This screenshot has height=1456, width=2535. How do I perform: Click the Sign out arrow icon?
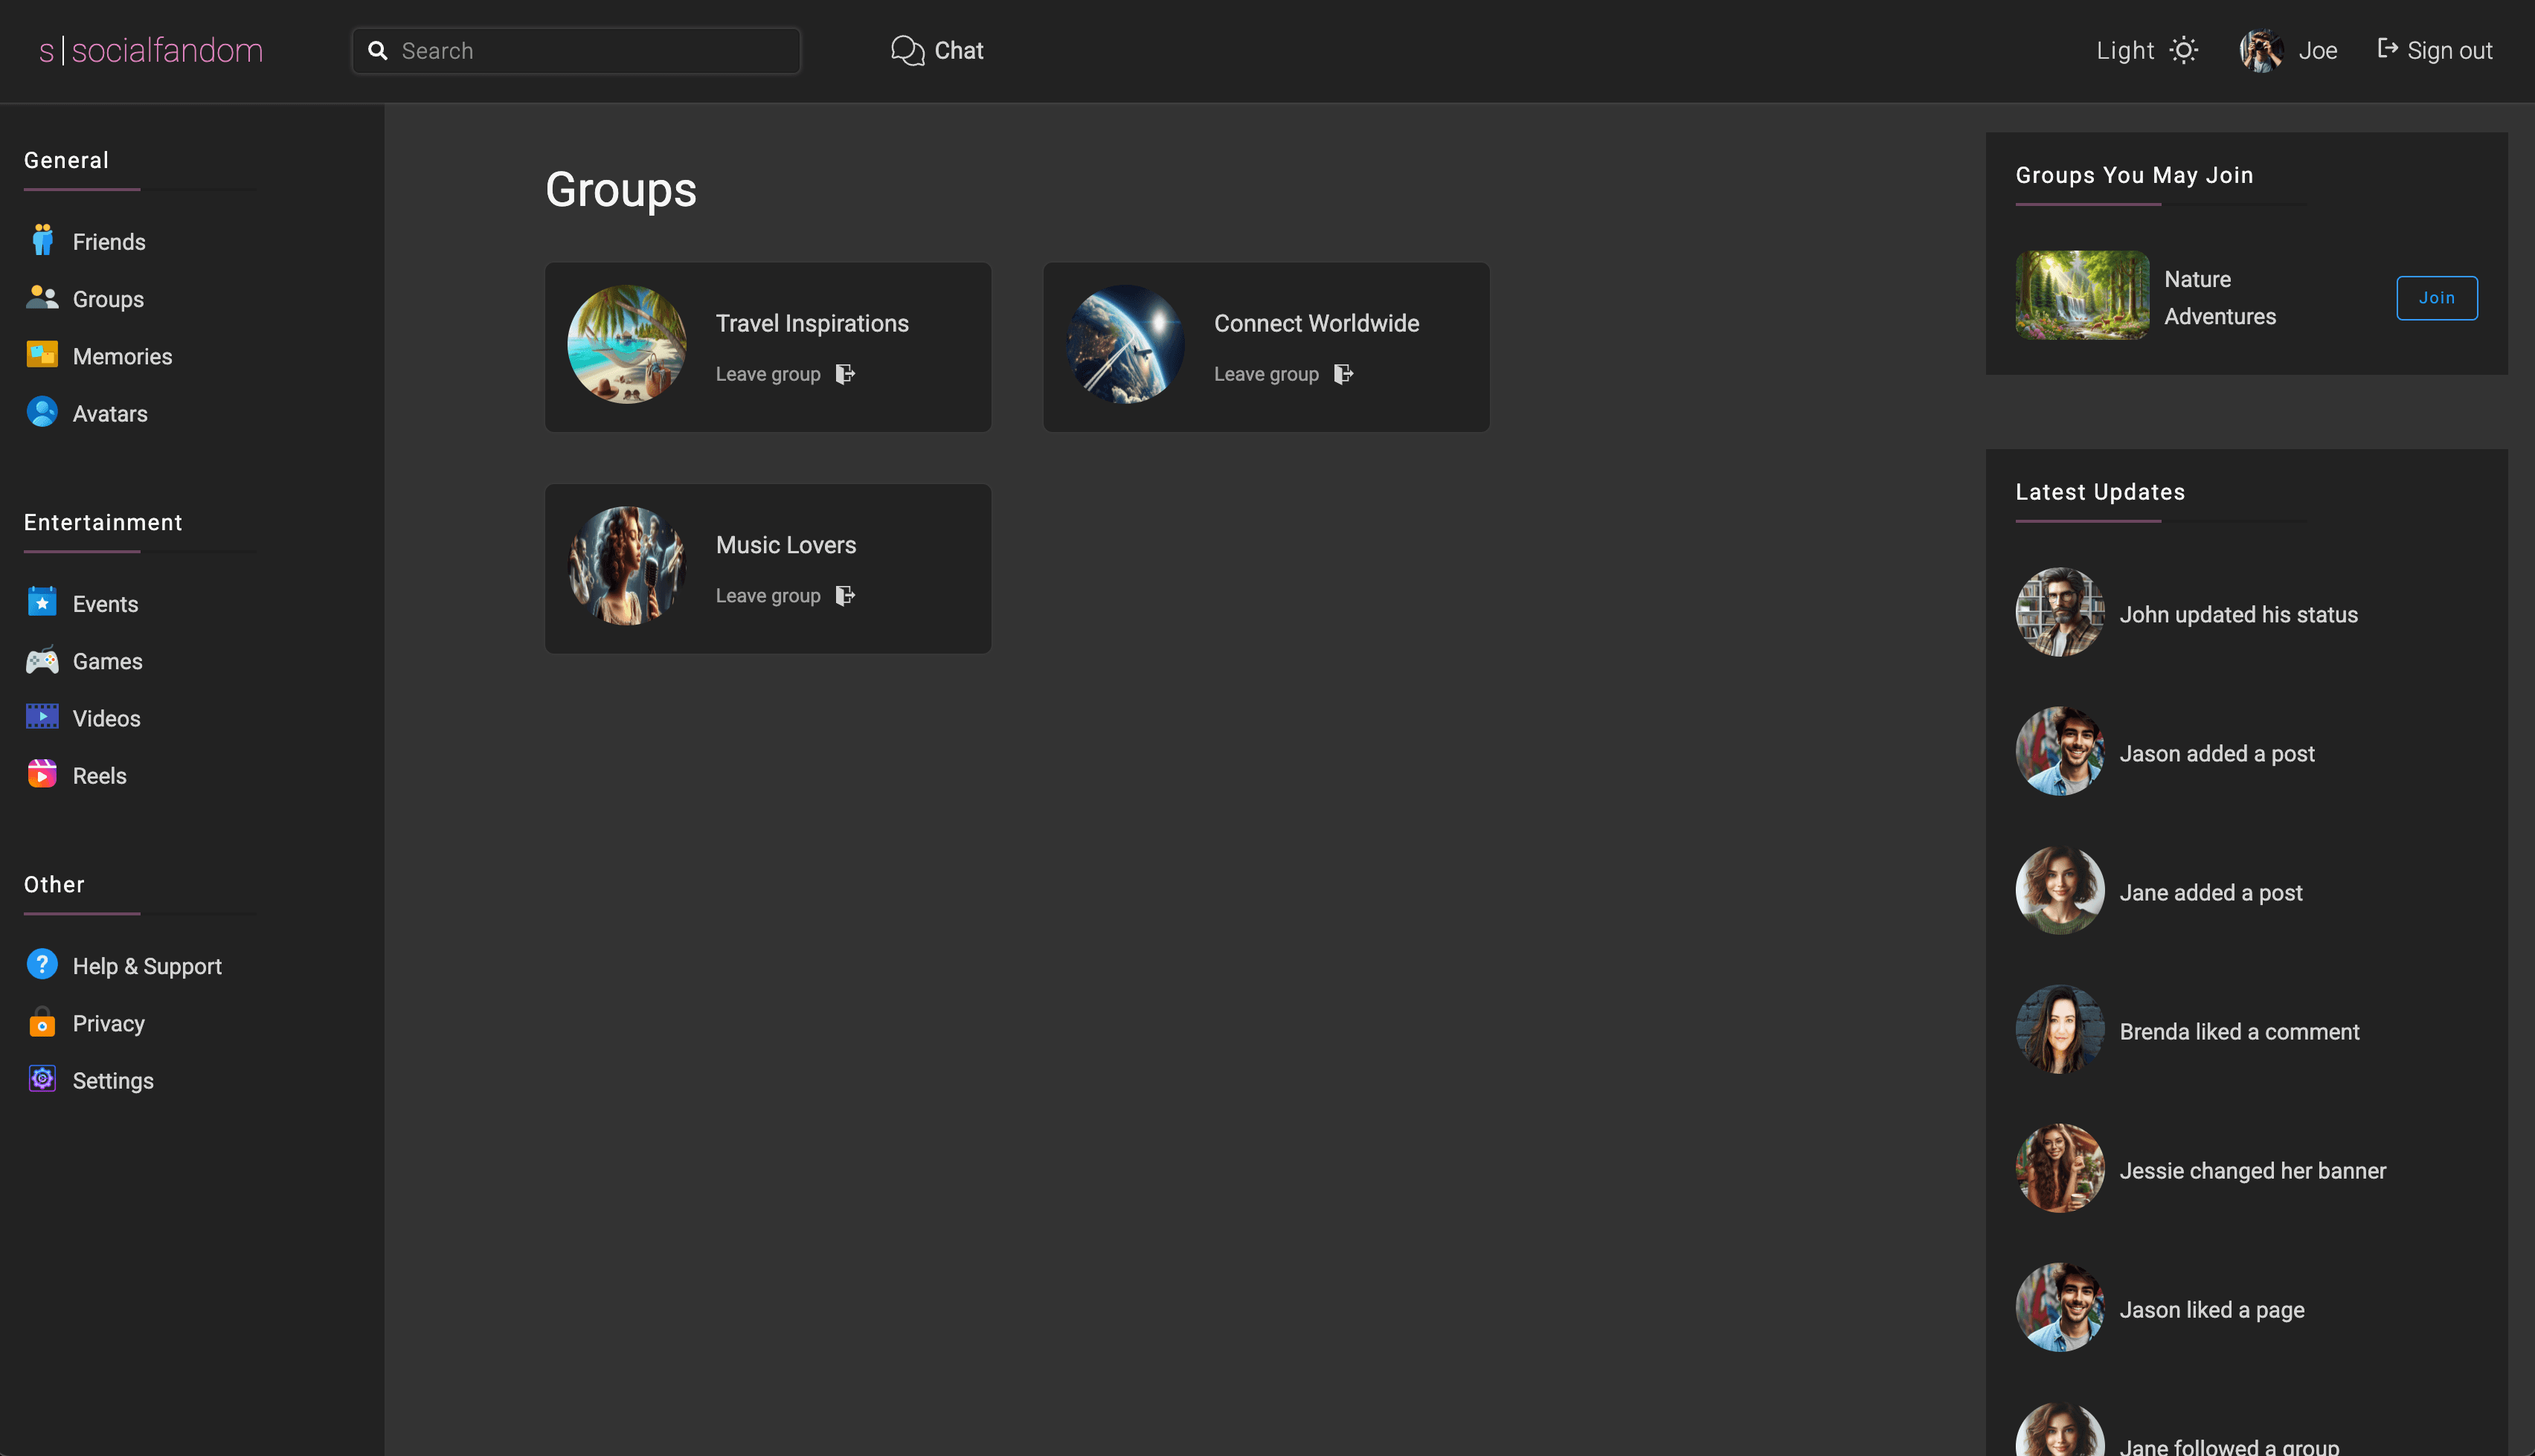2387,48
